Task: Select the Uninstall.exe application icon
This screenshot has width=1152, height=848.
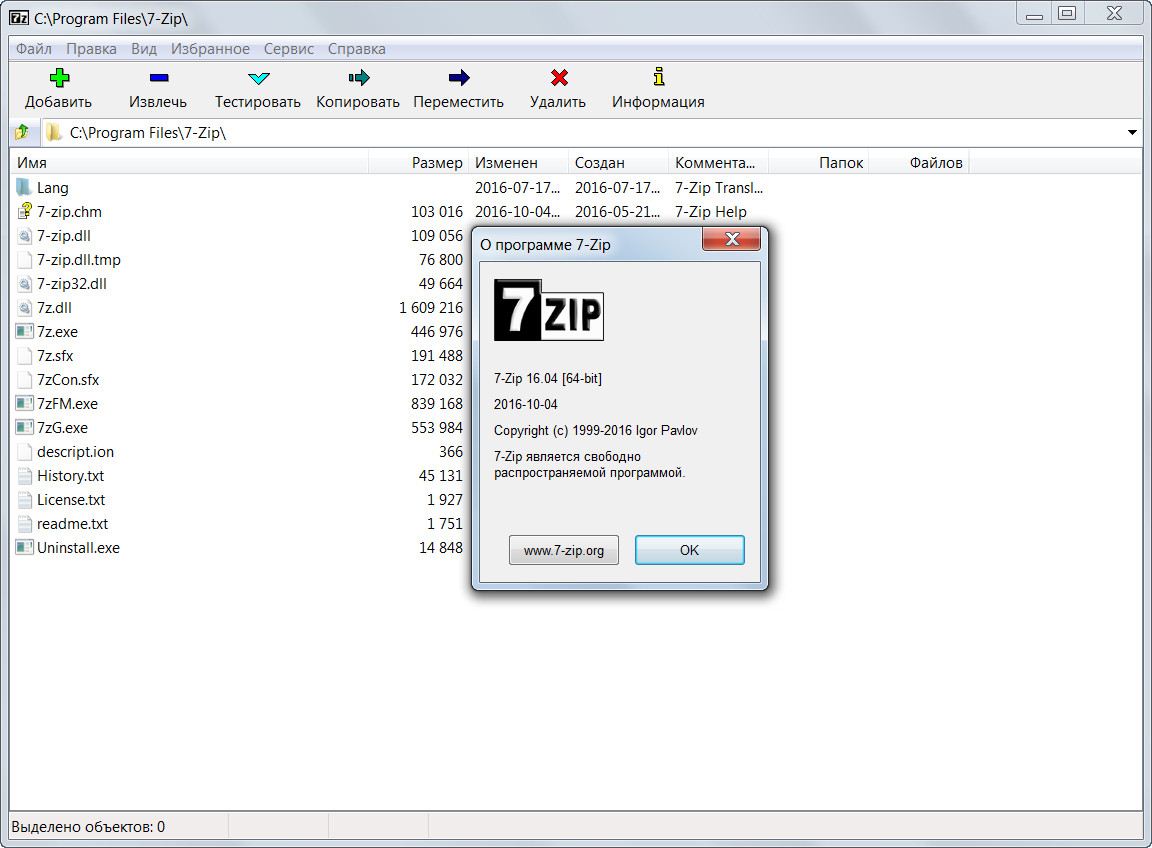Action: click(x=24, y=547)
